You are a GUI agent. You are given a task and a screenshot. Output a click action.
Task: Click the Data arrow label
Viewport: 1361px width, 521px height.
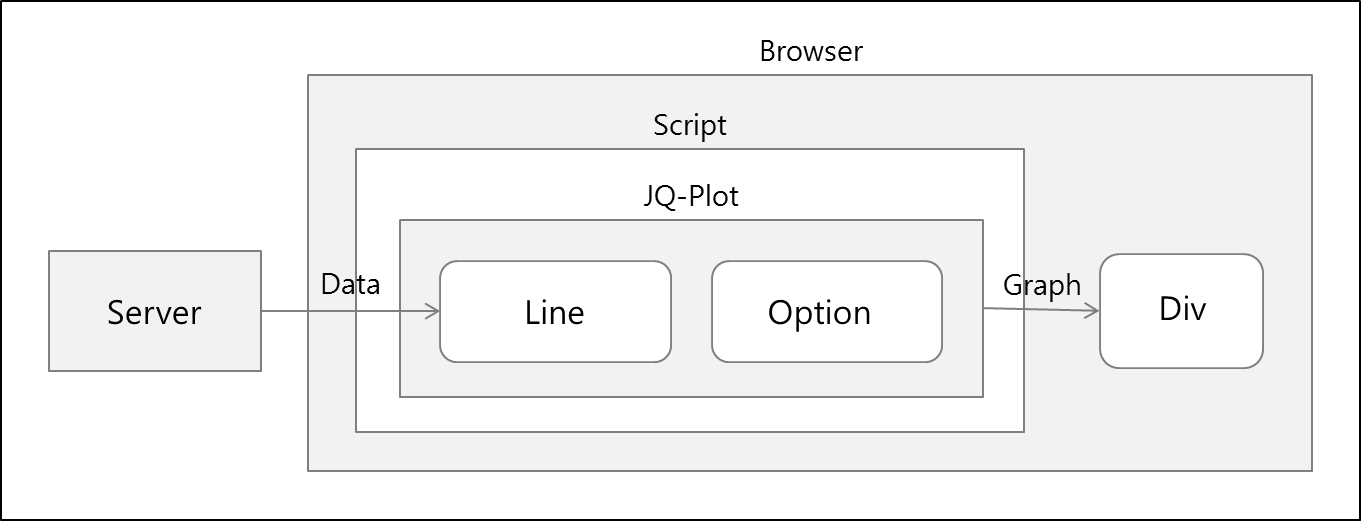point(350,285)
